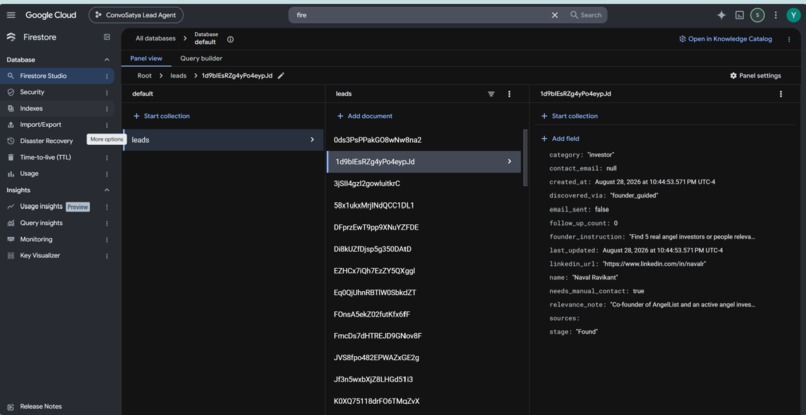Click the leads list scrollbar
Image resolution: width=806 pixels, height=415 pixels.
pos(525,157)
